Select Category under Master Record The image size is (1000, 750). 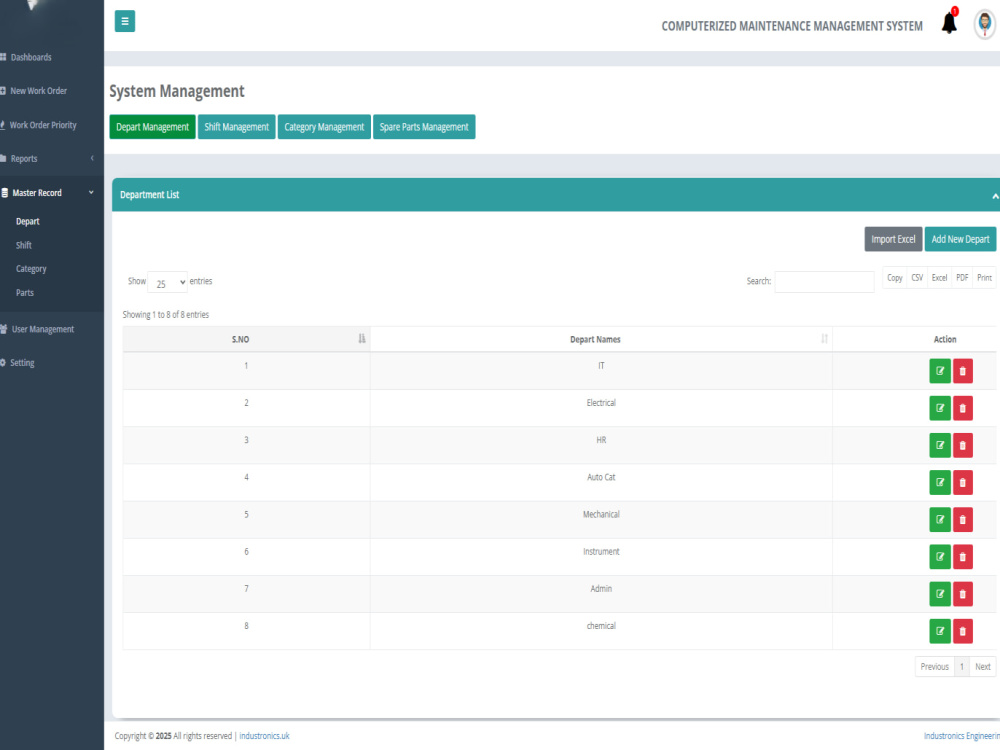pos(31,269)
